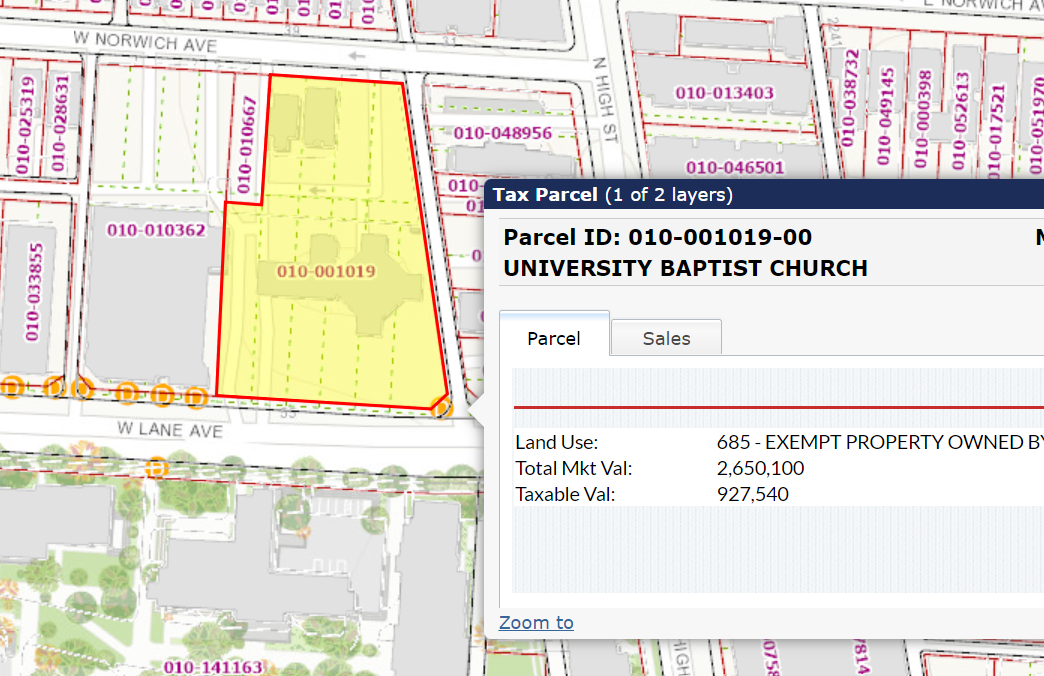Click the highlighted parcel label 010-001019
The height and width of the screenshot is (676, 1044).
[326, 271]
